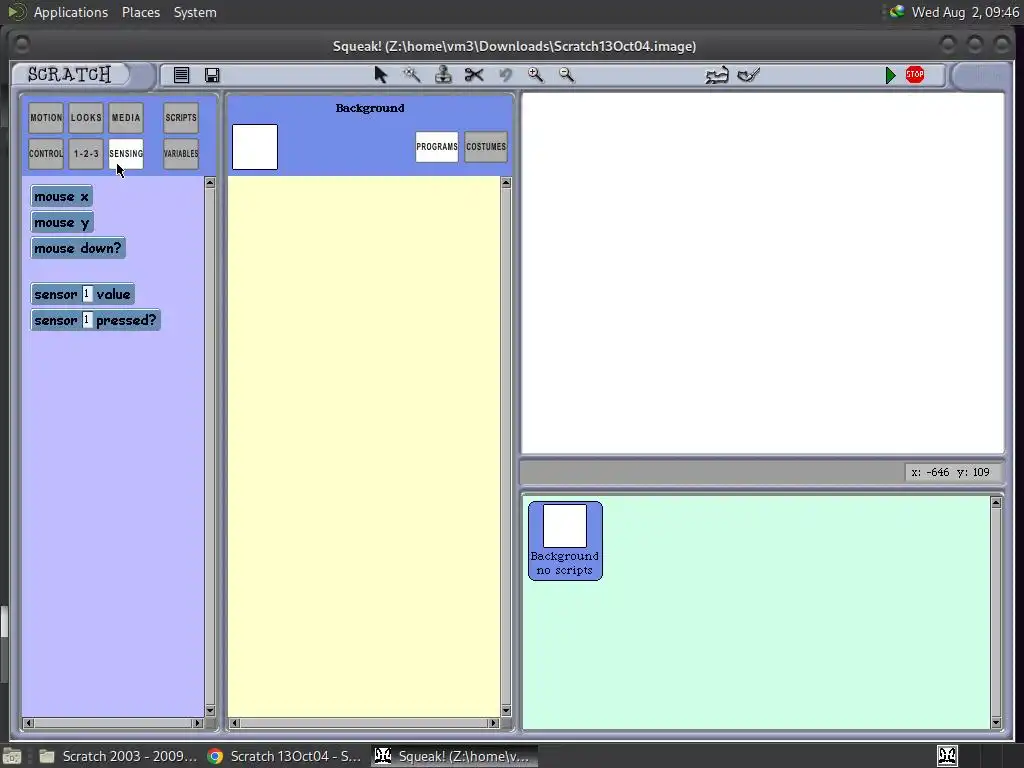Select the Background sprite in sprite list
1024x768 pixels.
click(565, 541)
